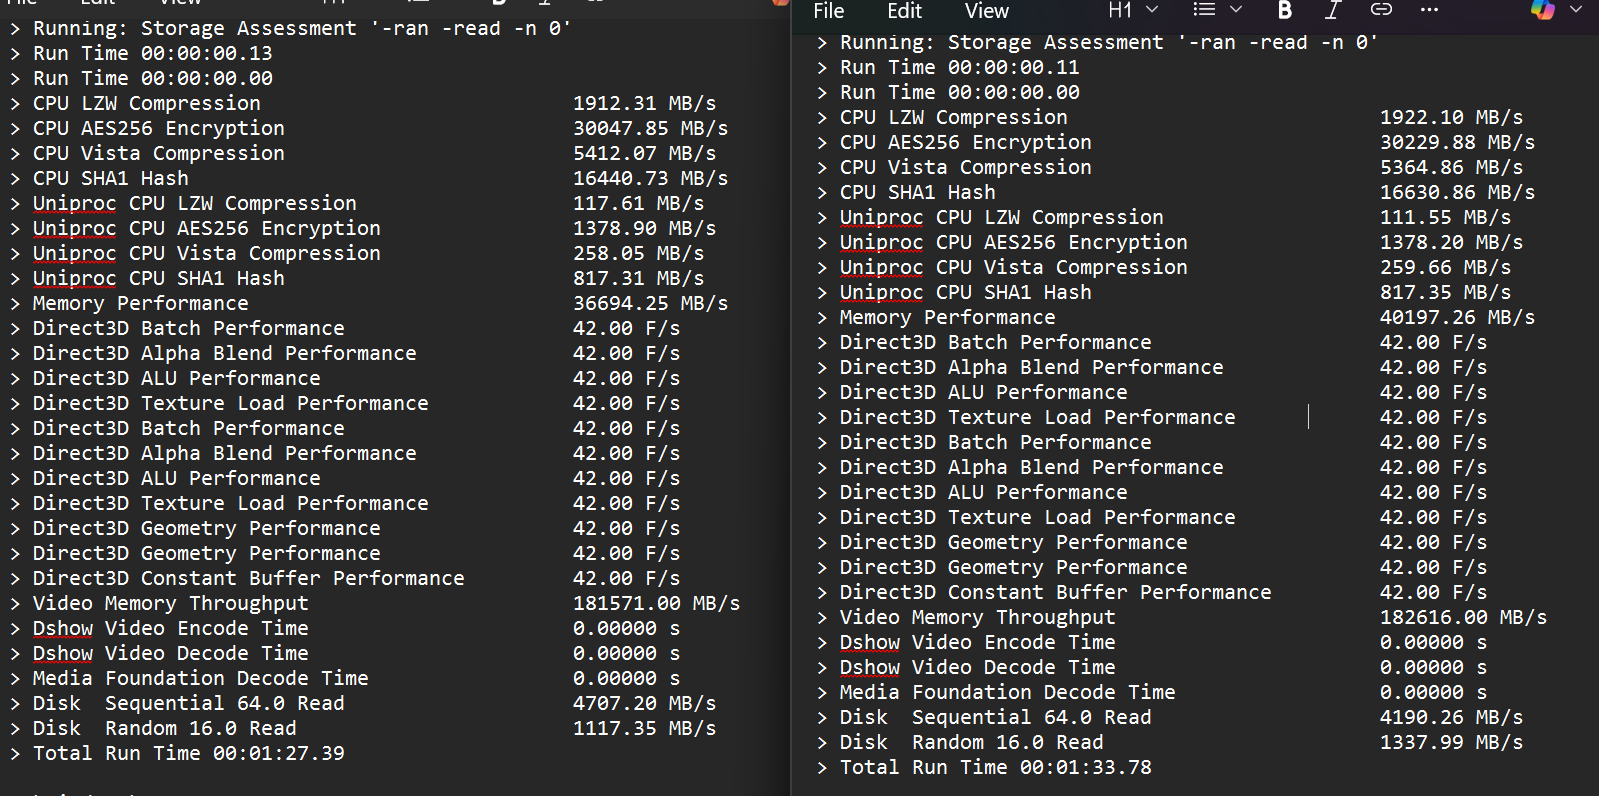Click the 5364.86 MB/s Vista Compression value
The width and height of the screenshot is (1599, 796).
coord(1451,167)
